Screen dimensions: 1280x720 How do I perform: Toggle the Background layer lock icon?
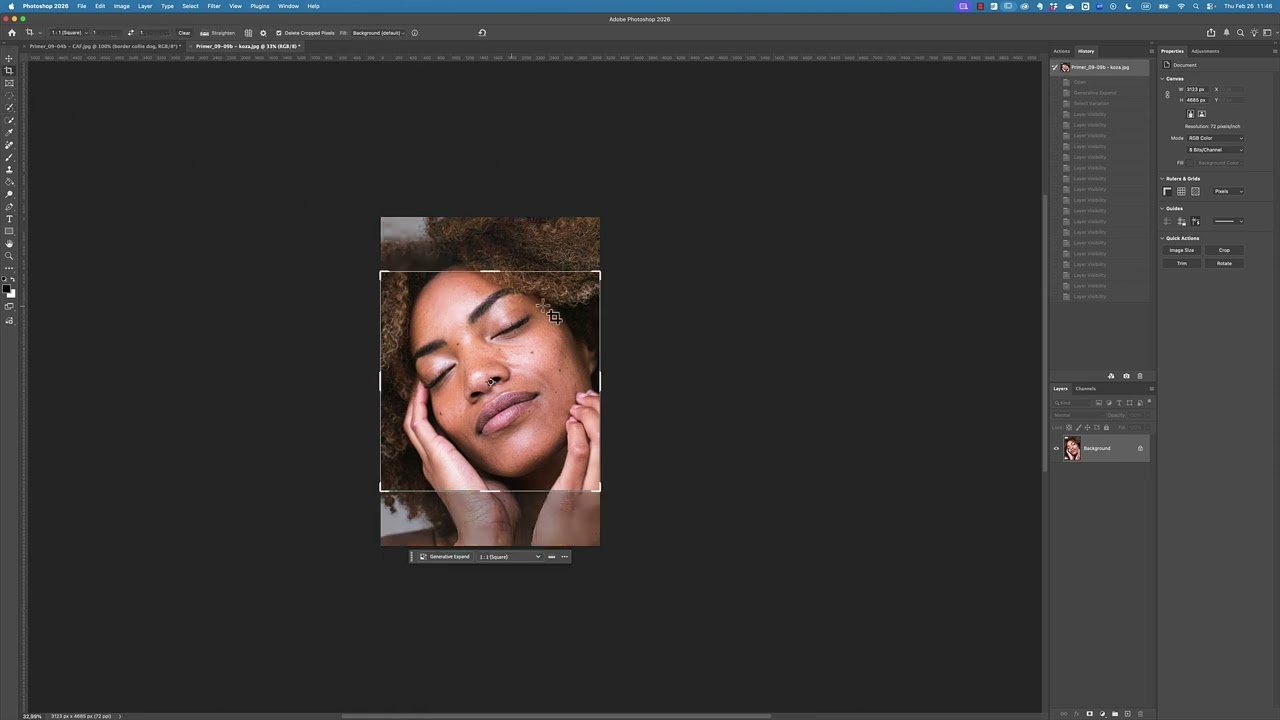pyautogui.click(x=1140, y=448)
